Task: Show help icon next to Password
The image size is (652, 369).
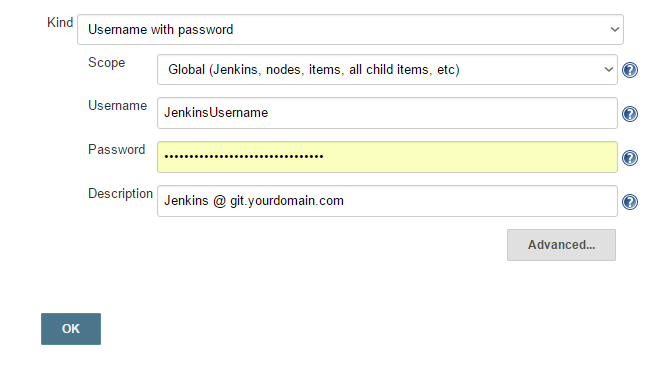Action: point(630,158)
